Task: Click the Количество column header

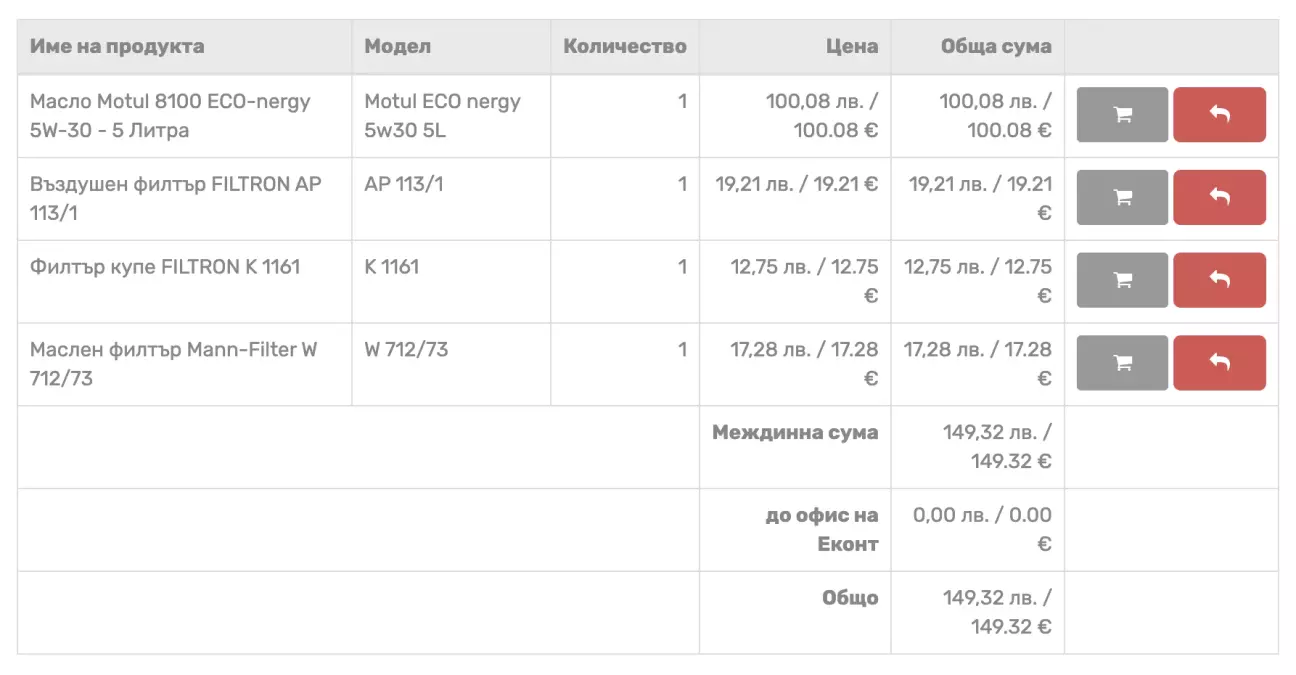Action: click(x=625, y=46)
